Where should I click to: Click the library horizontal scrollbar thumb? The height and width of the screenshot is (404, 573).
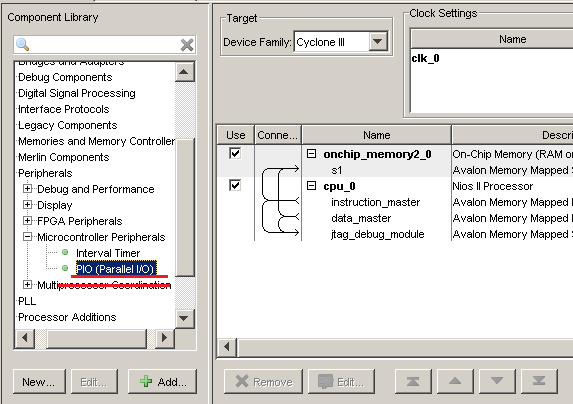point(97,339)
